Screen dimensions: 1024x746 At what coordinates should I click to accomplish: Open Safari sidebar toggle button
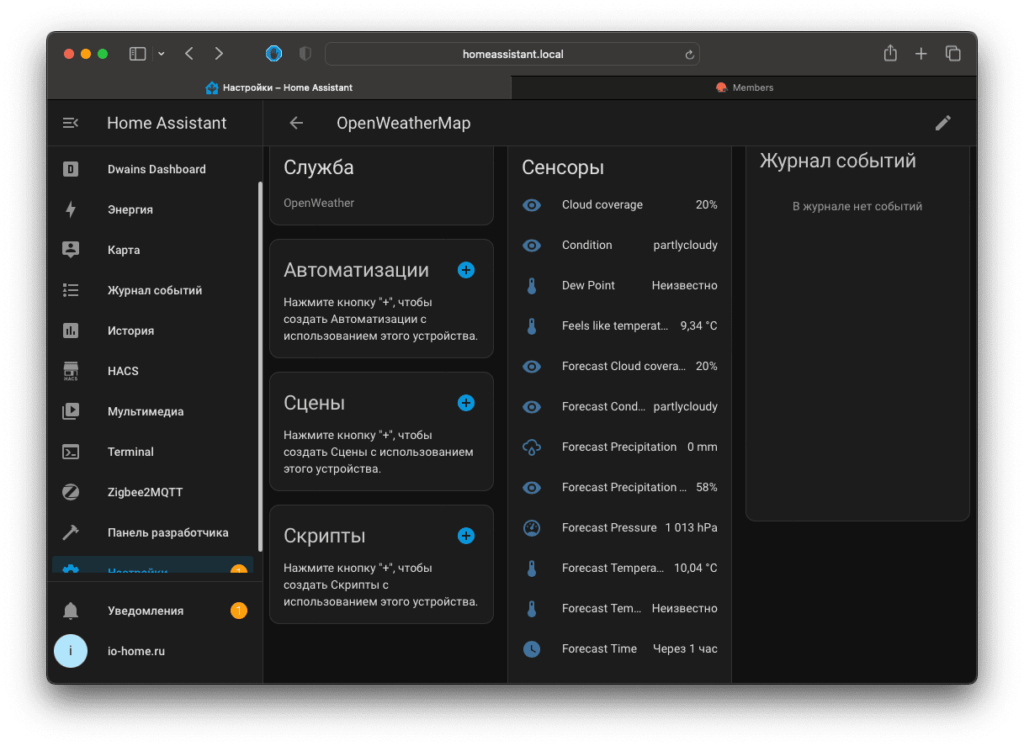137,54
